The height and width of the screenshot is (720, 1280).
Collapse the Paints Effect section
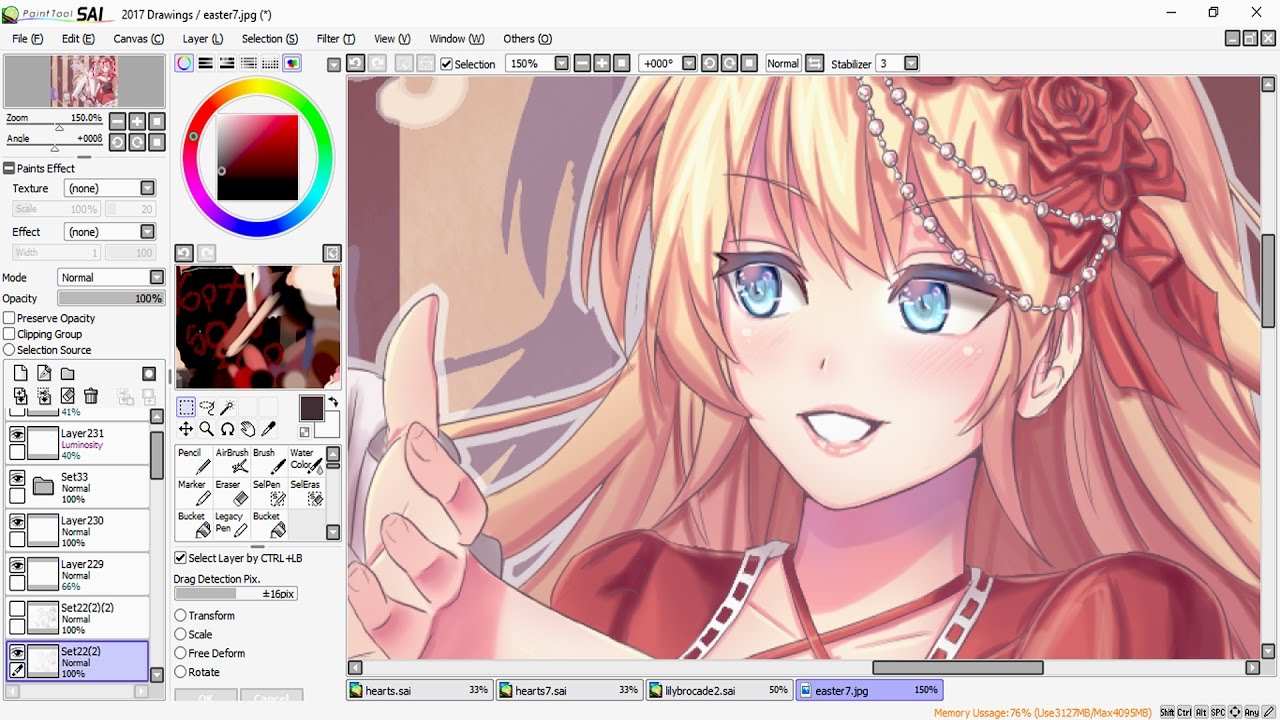(9, 168)
